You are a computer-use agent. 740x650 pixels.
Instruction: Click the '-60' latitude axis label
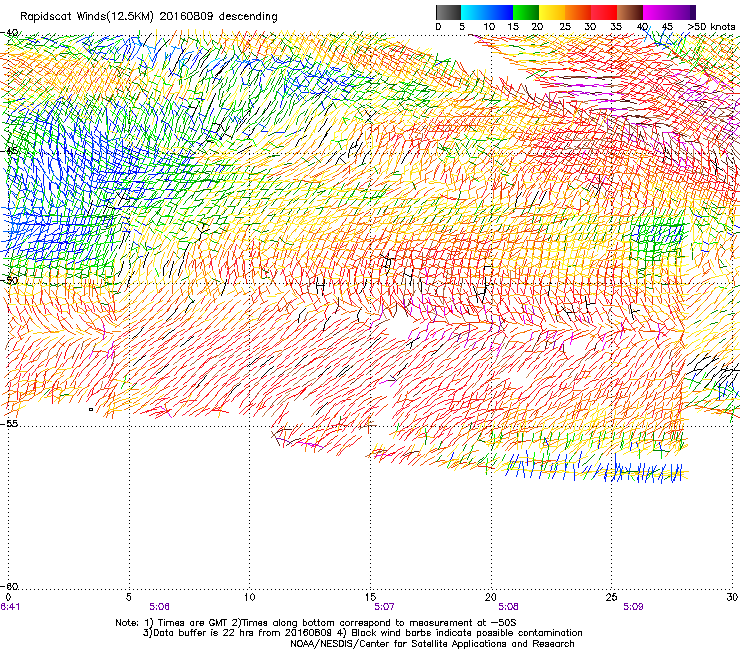coord(10,586)
